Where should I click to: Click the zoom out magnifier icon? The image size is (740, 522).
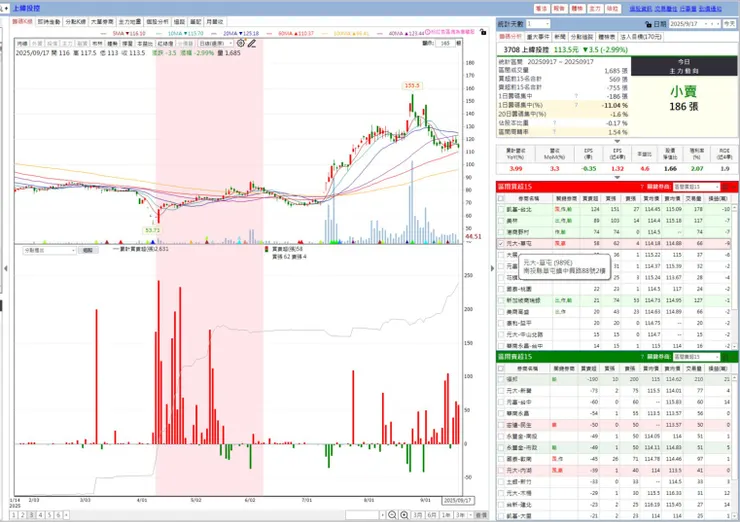coord(392,515)
